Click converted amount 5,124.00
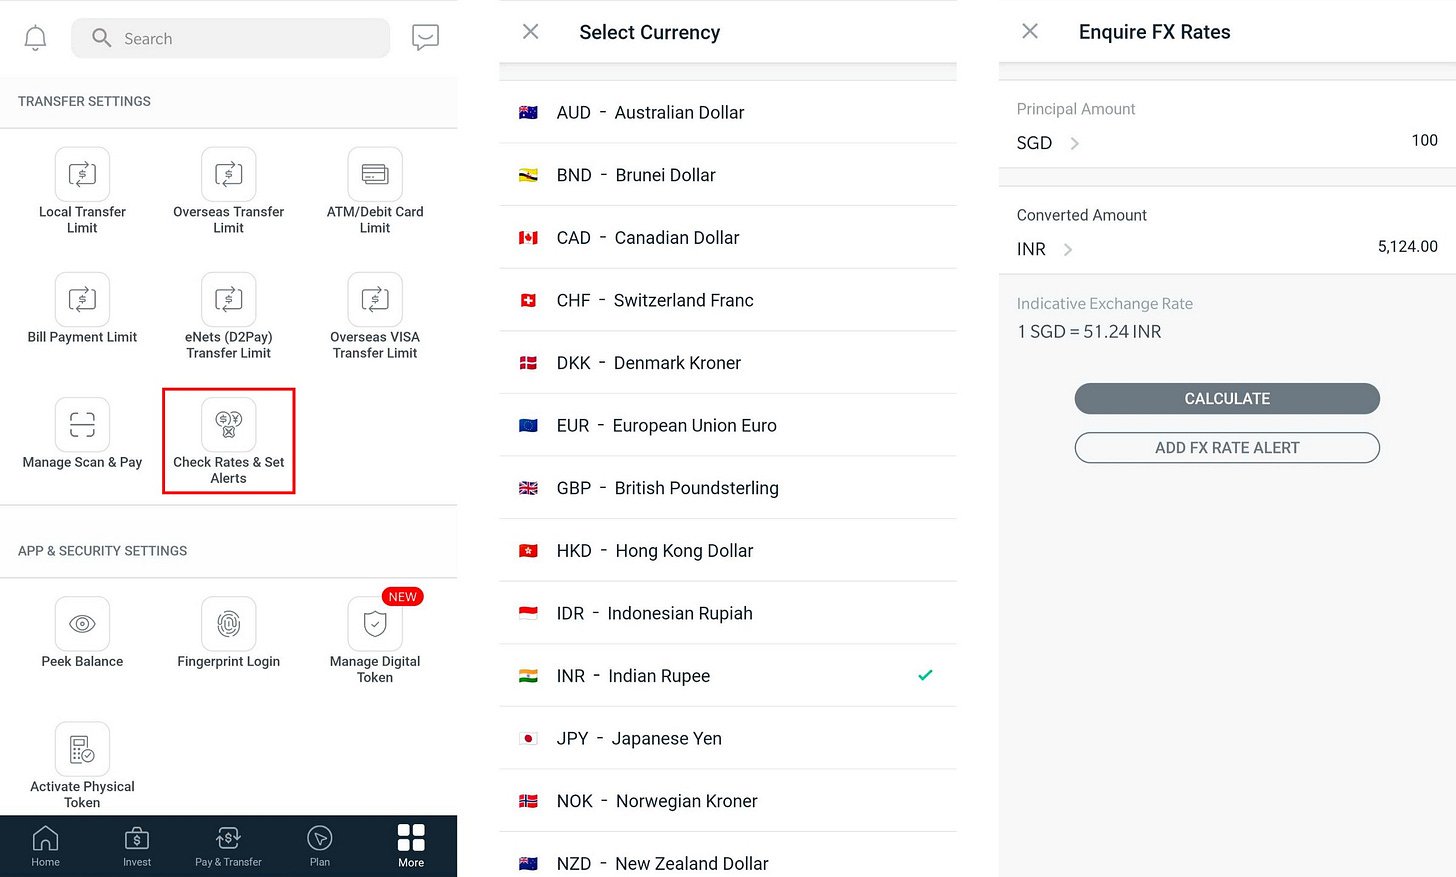Viewport: 1456px width, 877px height. pyautogui.click(x=1407, y=247)
